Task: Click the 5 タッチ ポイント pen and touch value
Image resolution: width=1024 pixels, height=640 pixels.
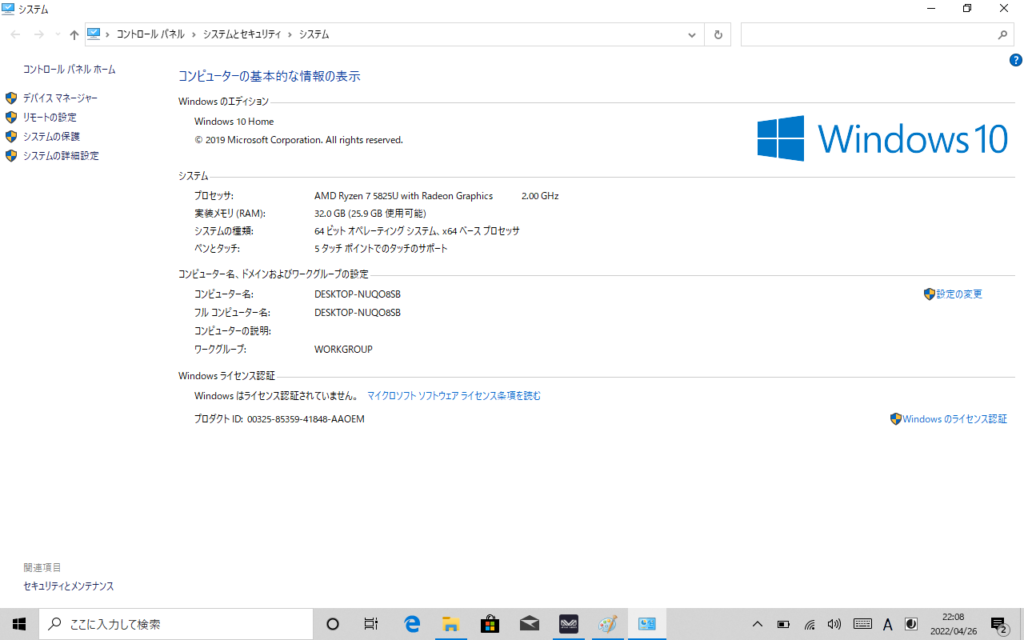Action: click(x=381, y=249)
